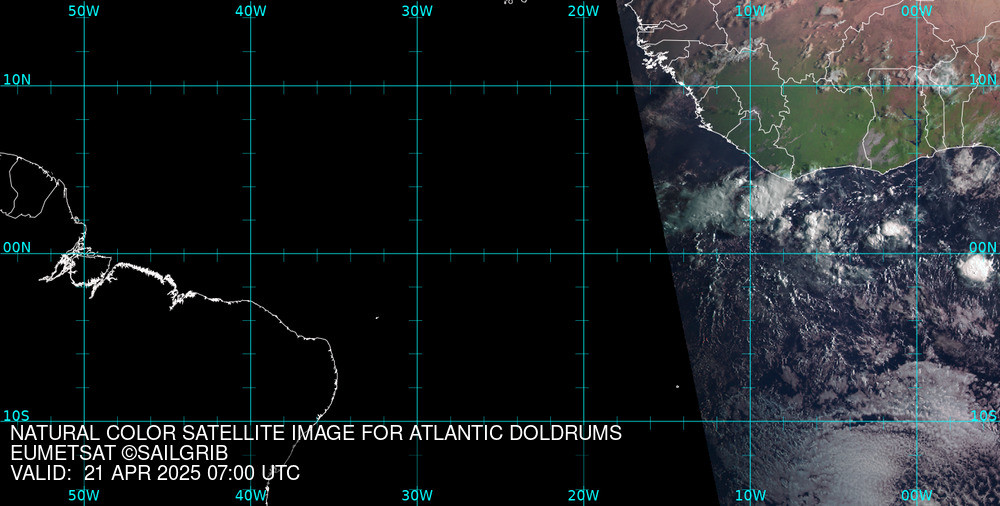This screenshot has height=506, width=1000.
Task: Click the 50W label at top
Action: click(84, 11)
